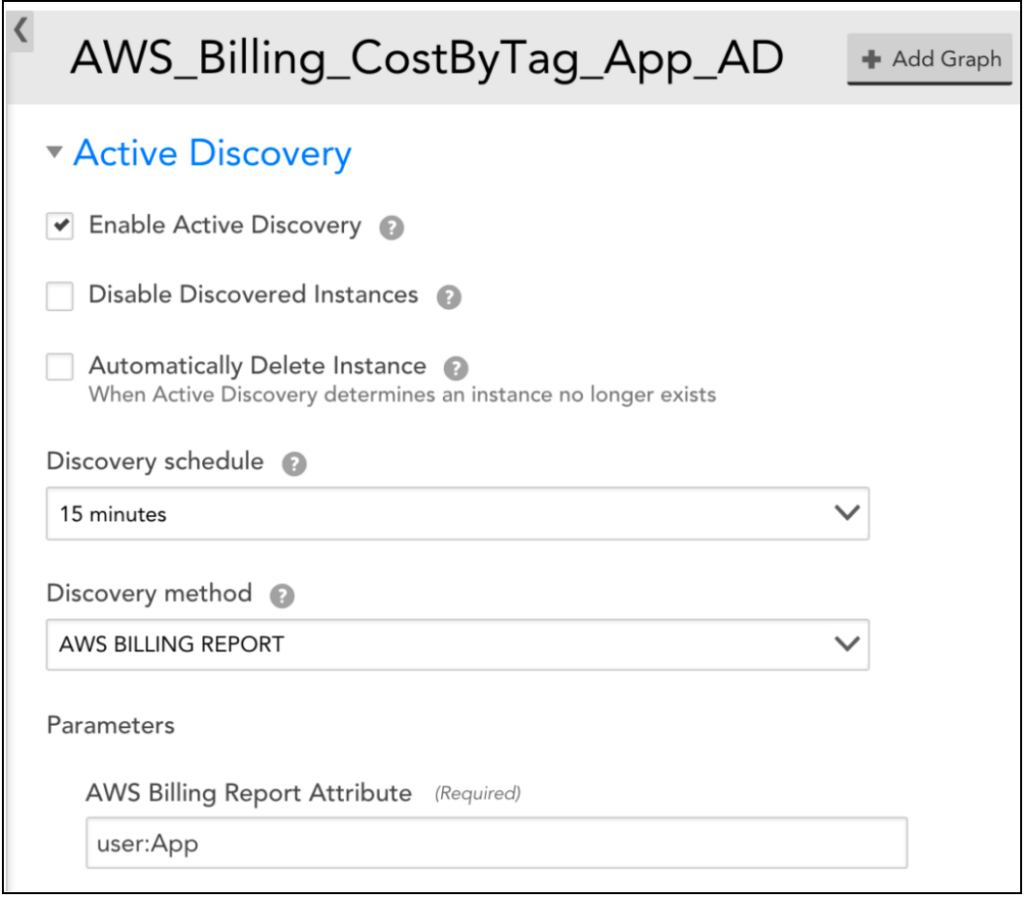Uncheck the Enable Active Discovery checkbox

(60, 227)
